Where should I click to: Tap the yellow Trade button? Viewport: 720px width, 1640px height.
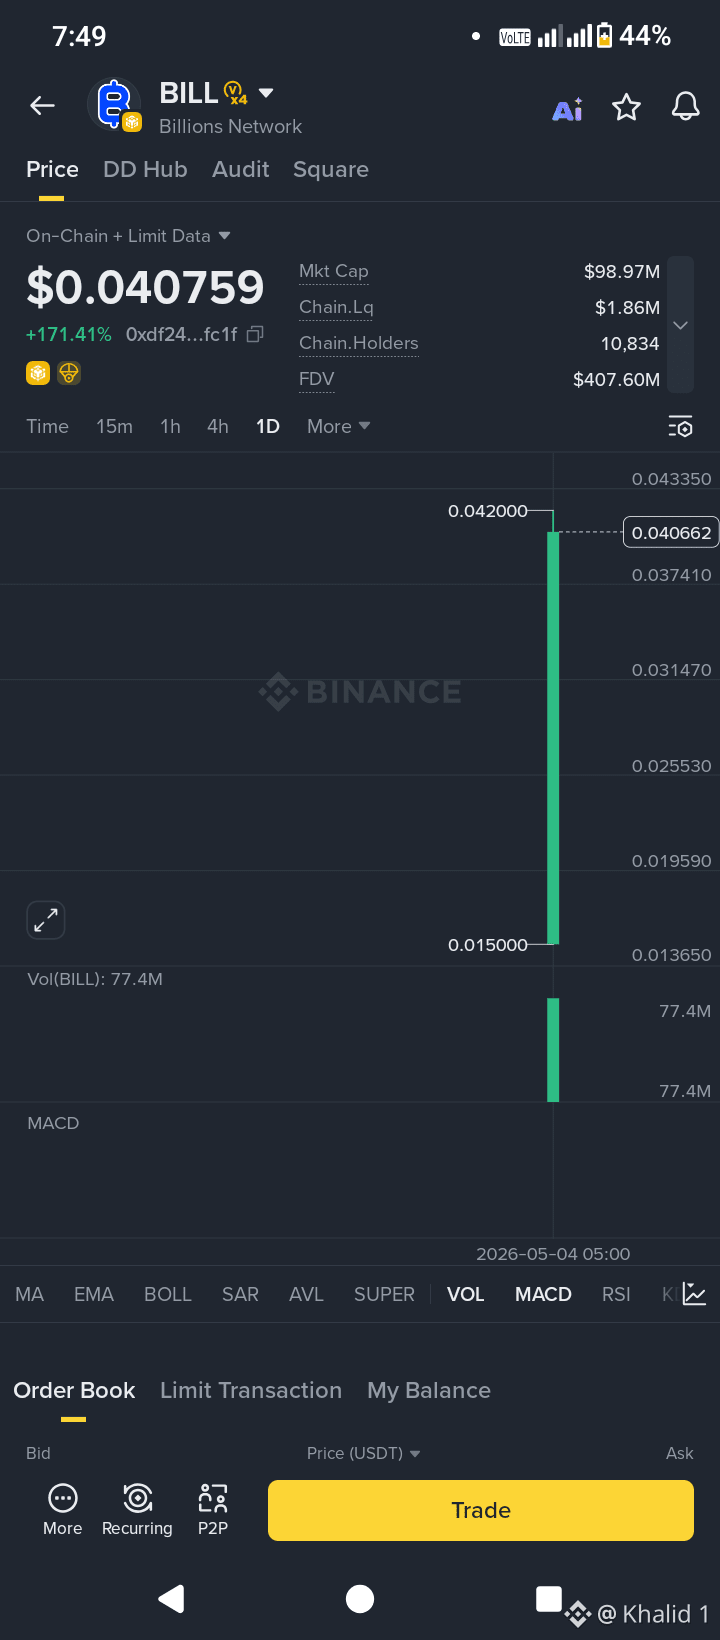pos(481,1510)
